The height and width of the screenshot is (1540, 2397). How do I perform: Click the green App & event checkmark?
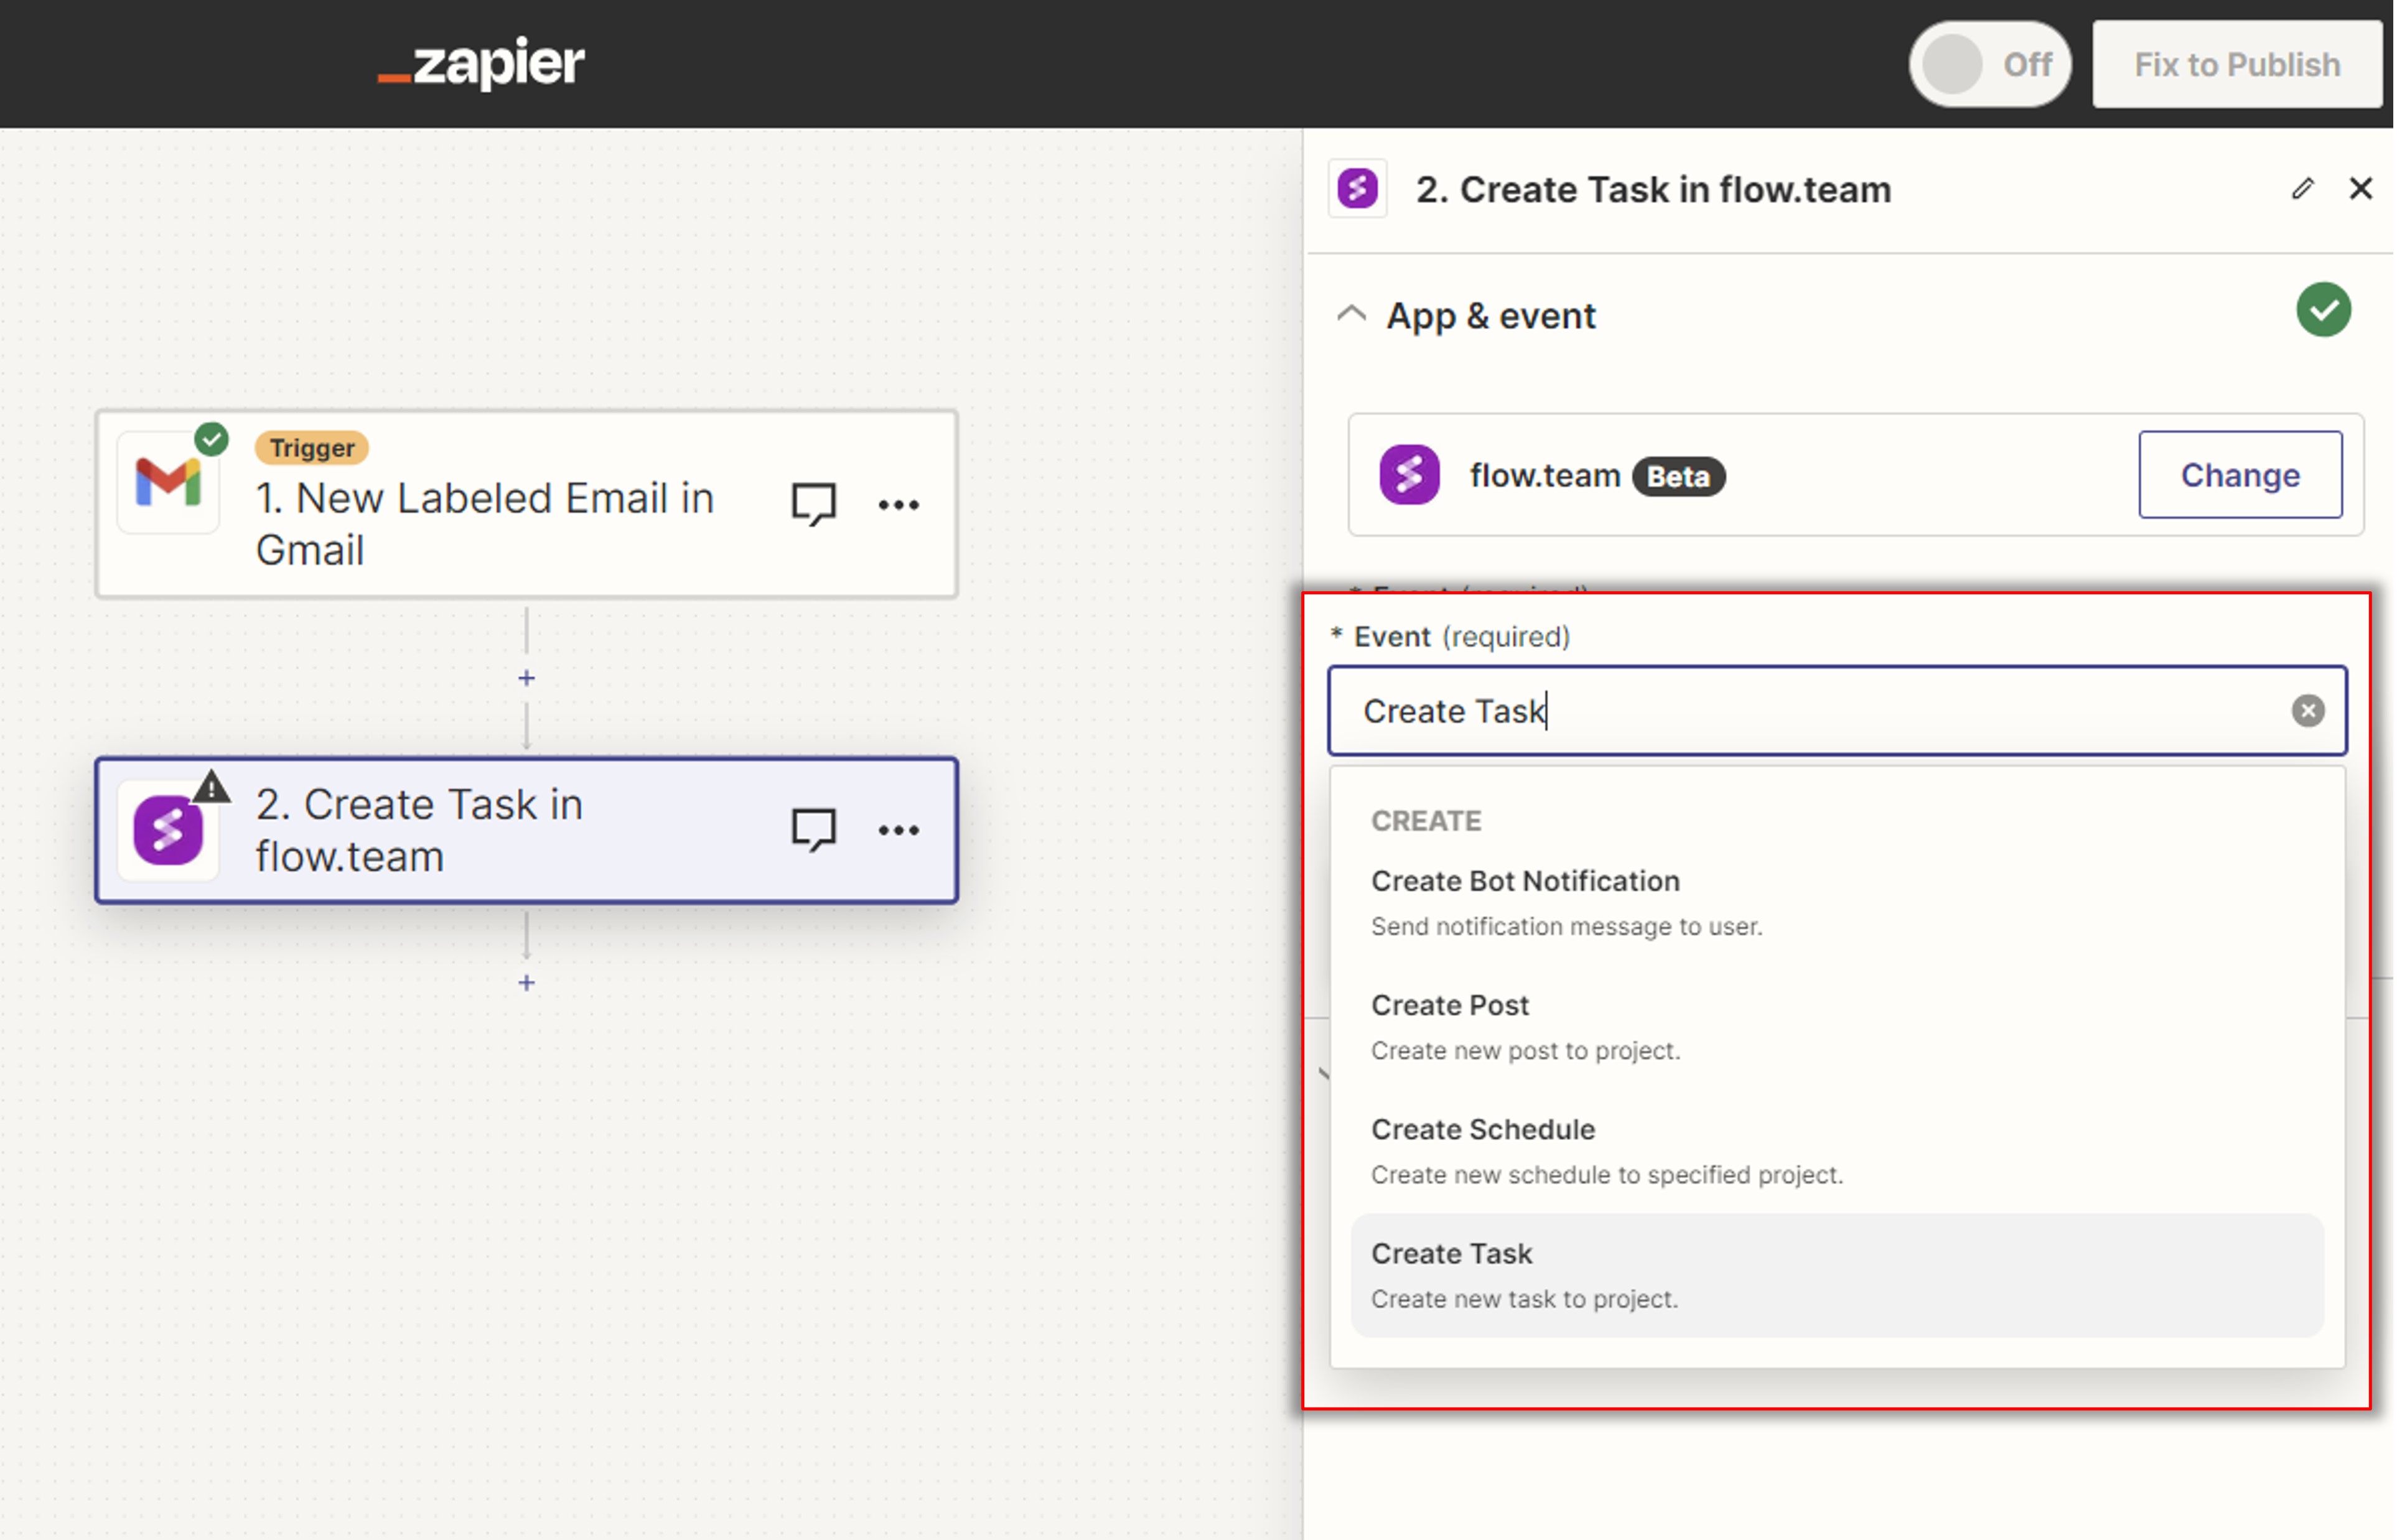coord(2323,310)
